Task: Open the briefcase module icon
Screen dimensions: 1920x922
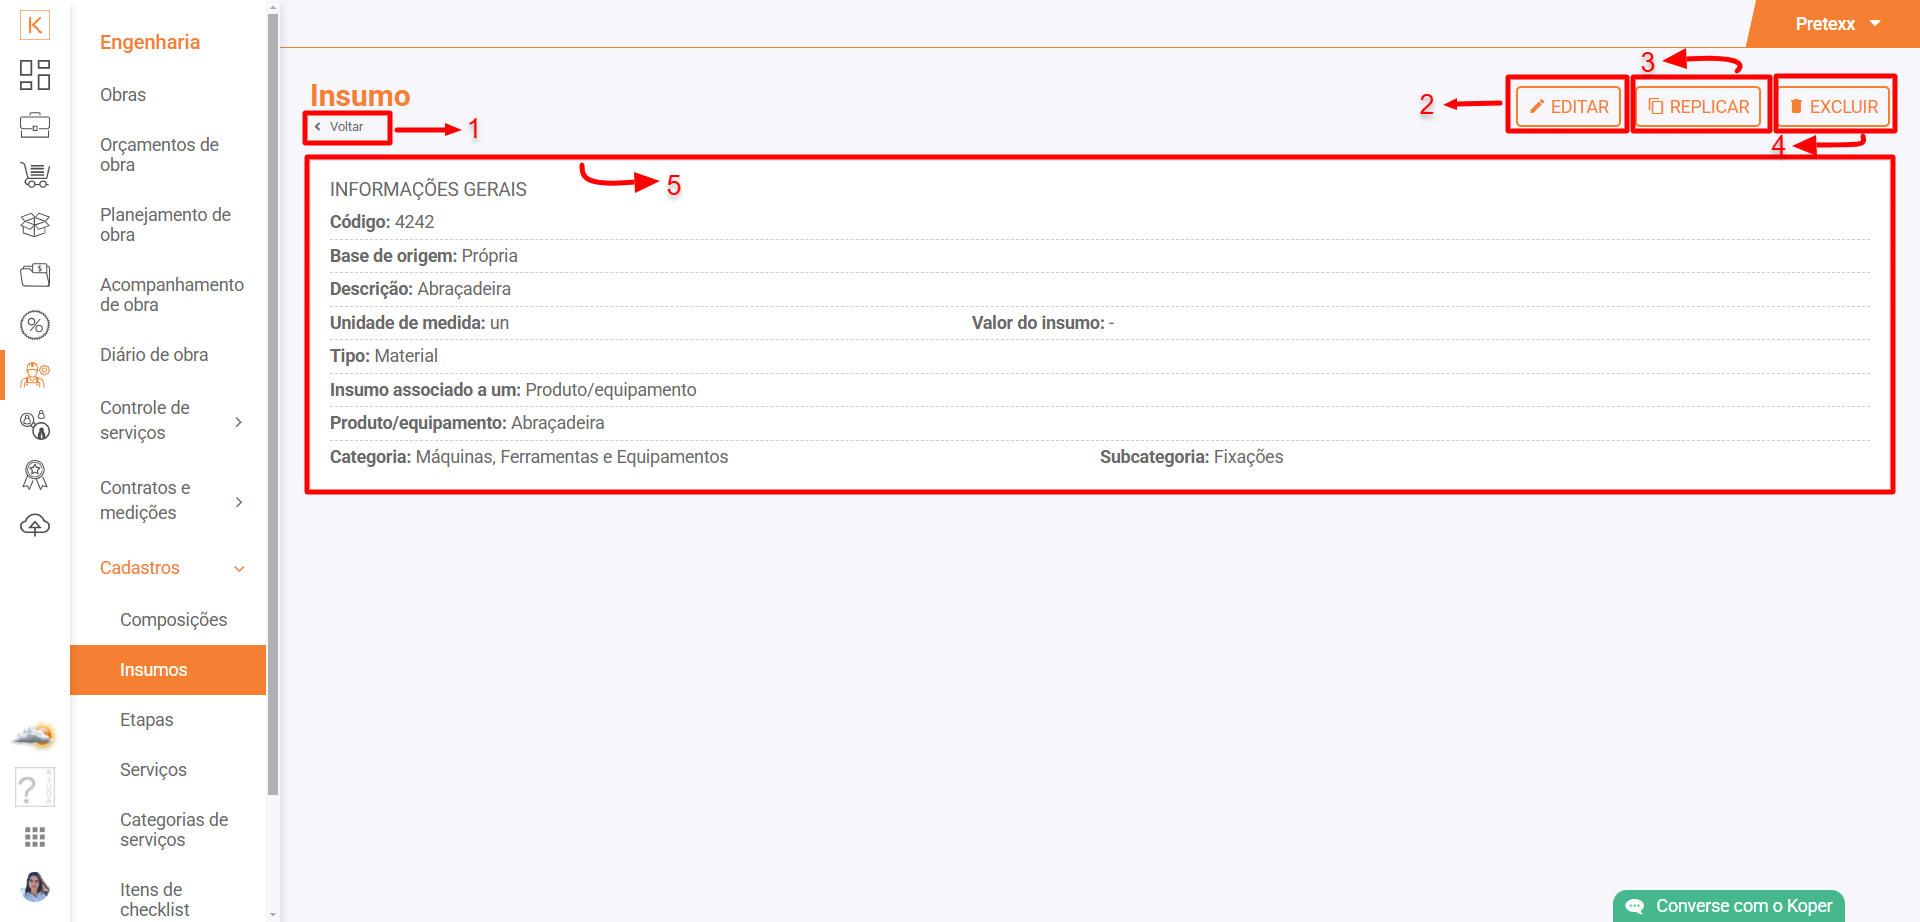Action: click(x=35, y=125)
